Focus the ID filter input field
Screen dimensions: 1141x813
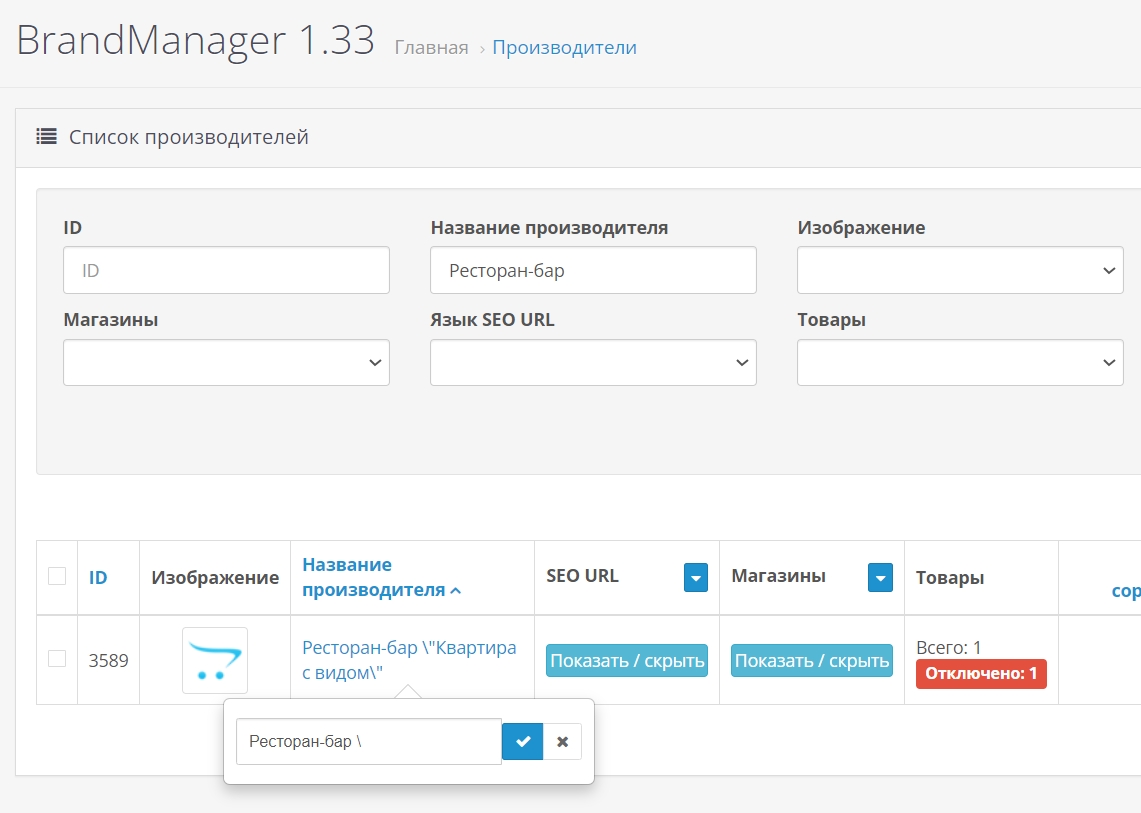click(x=226, y=271)
